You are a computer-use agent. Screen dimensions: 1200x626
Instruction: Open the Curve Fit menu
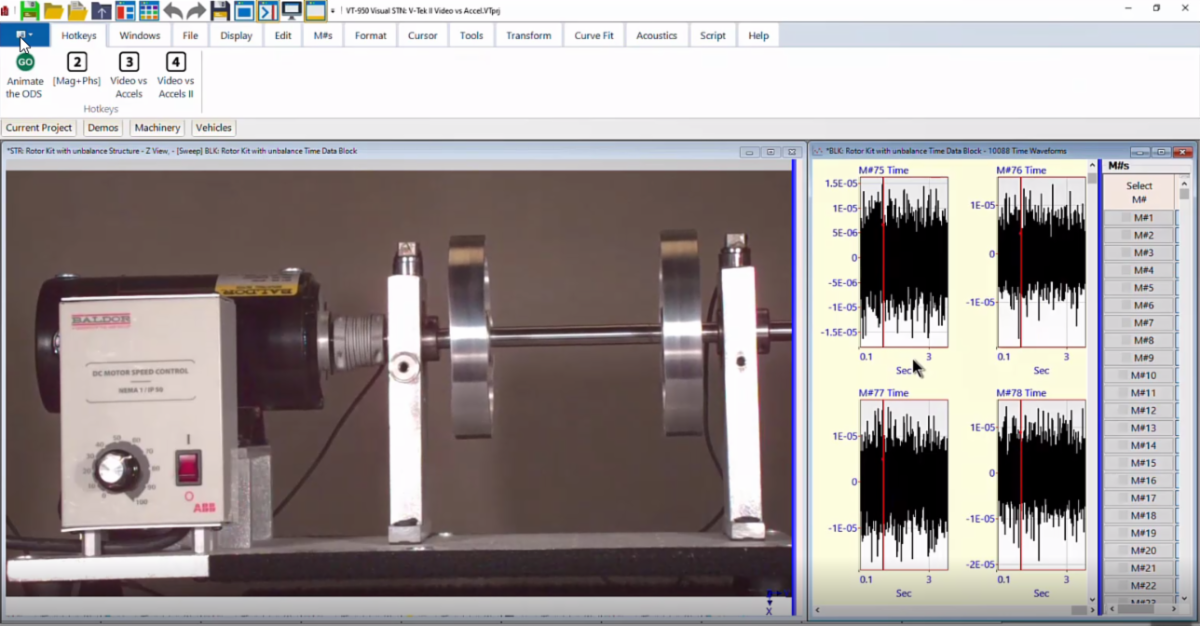point(593,35)
